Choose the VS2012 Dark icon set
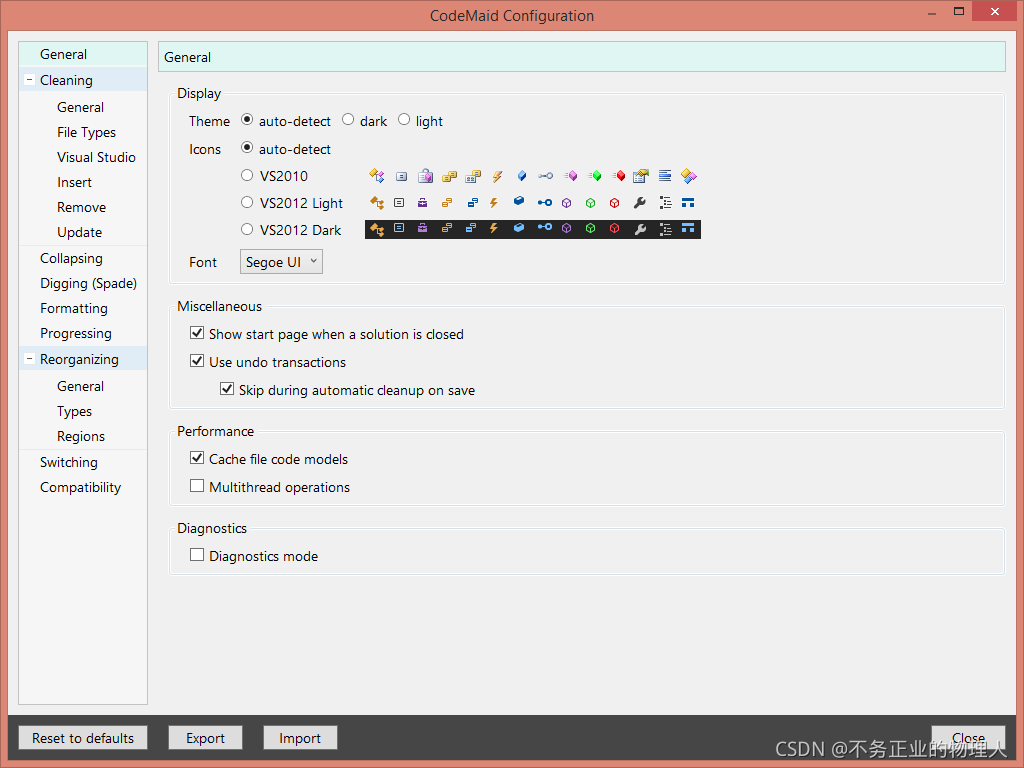1024x768 pixels. tap(247, 229)
